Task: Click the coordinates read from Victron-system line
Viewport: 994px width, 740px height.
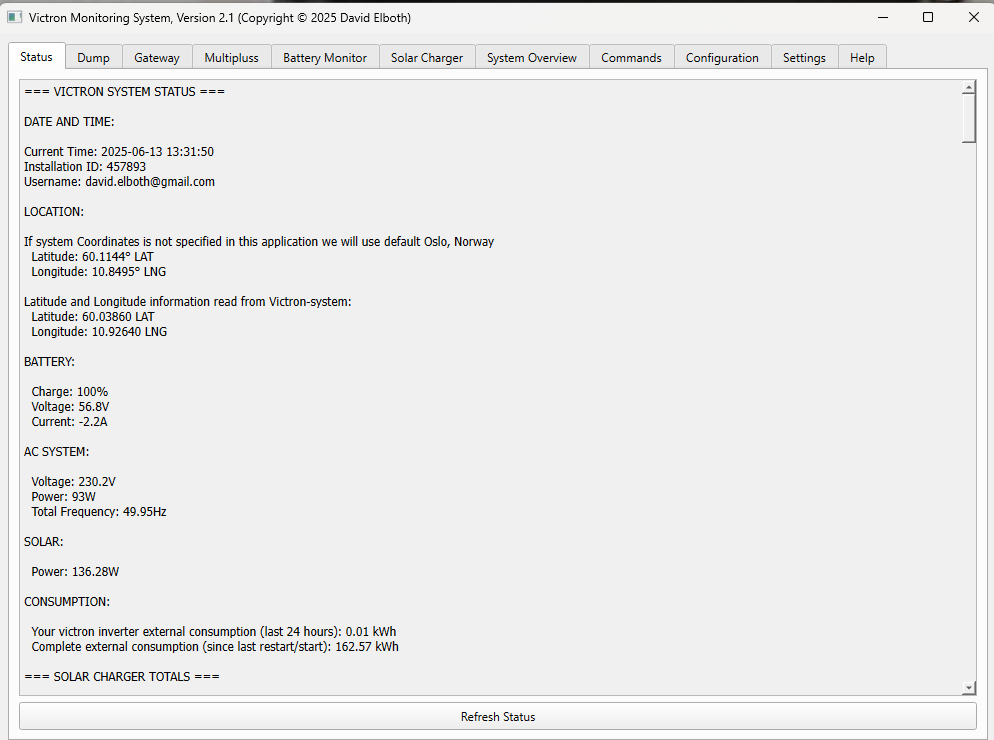Action: pos(188,302)
